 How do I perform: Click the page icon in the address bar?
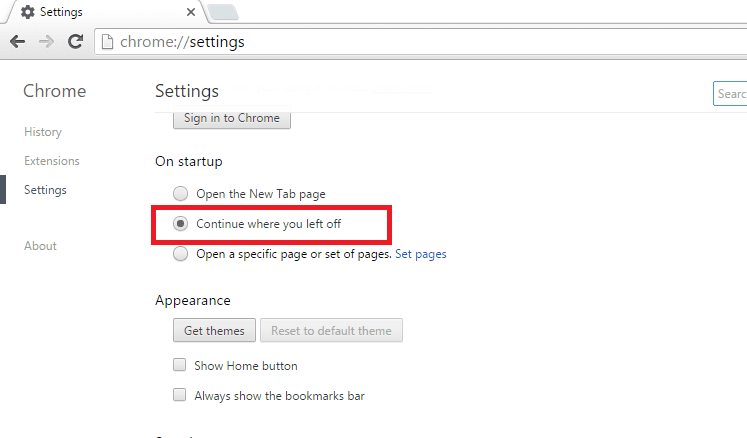(108, 42)
